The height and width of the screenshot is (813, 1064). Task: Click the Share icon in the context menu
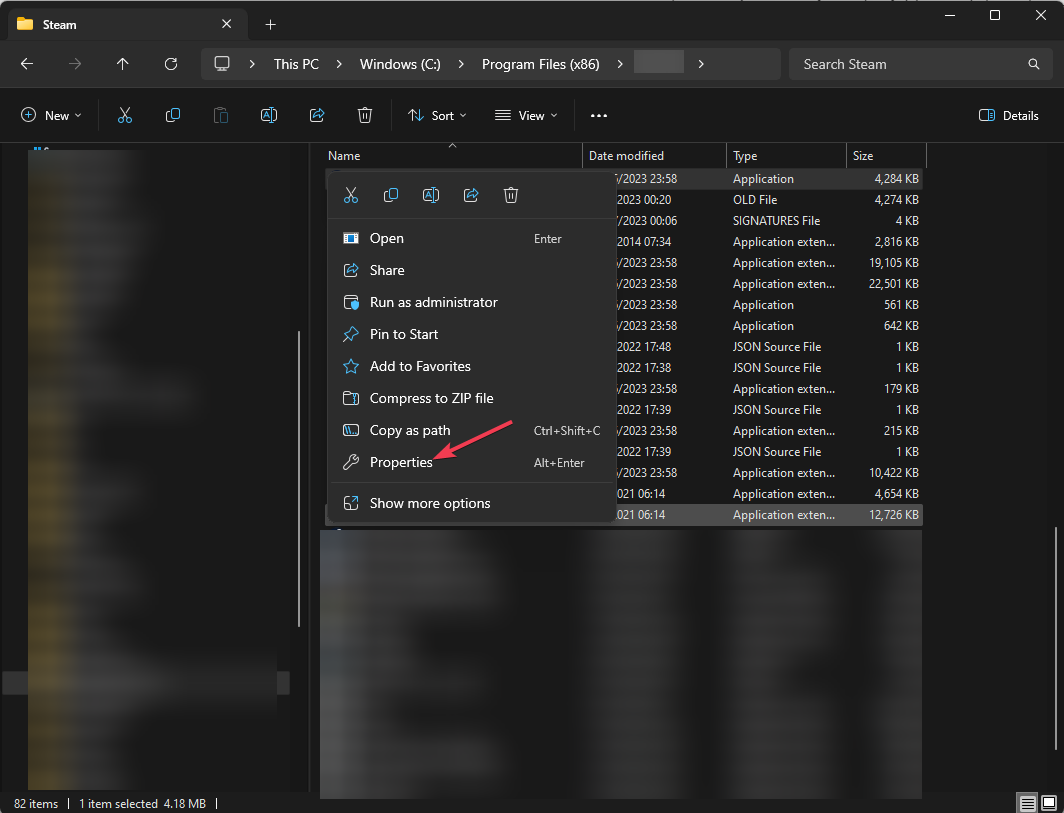[471, 195]
